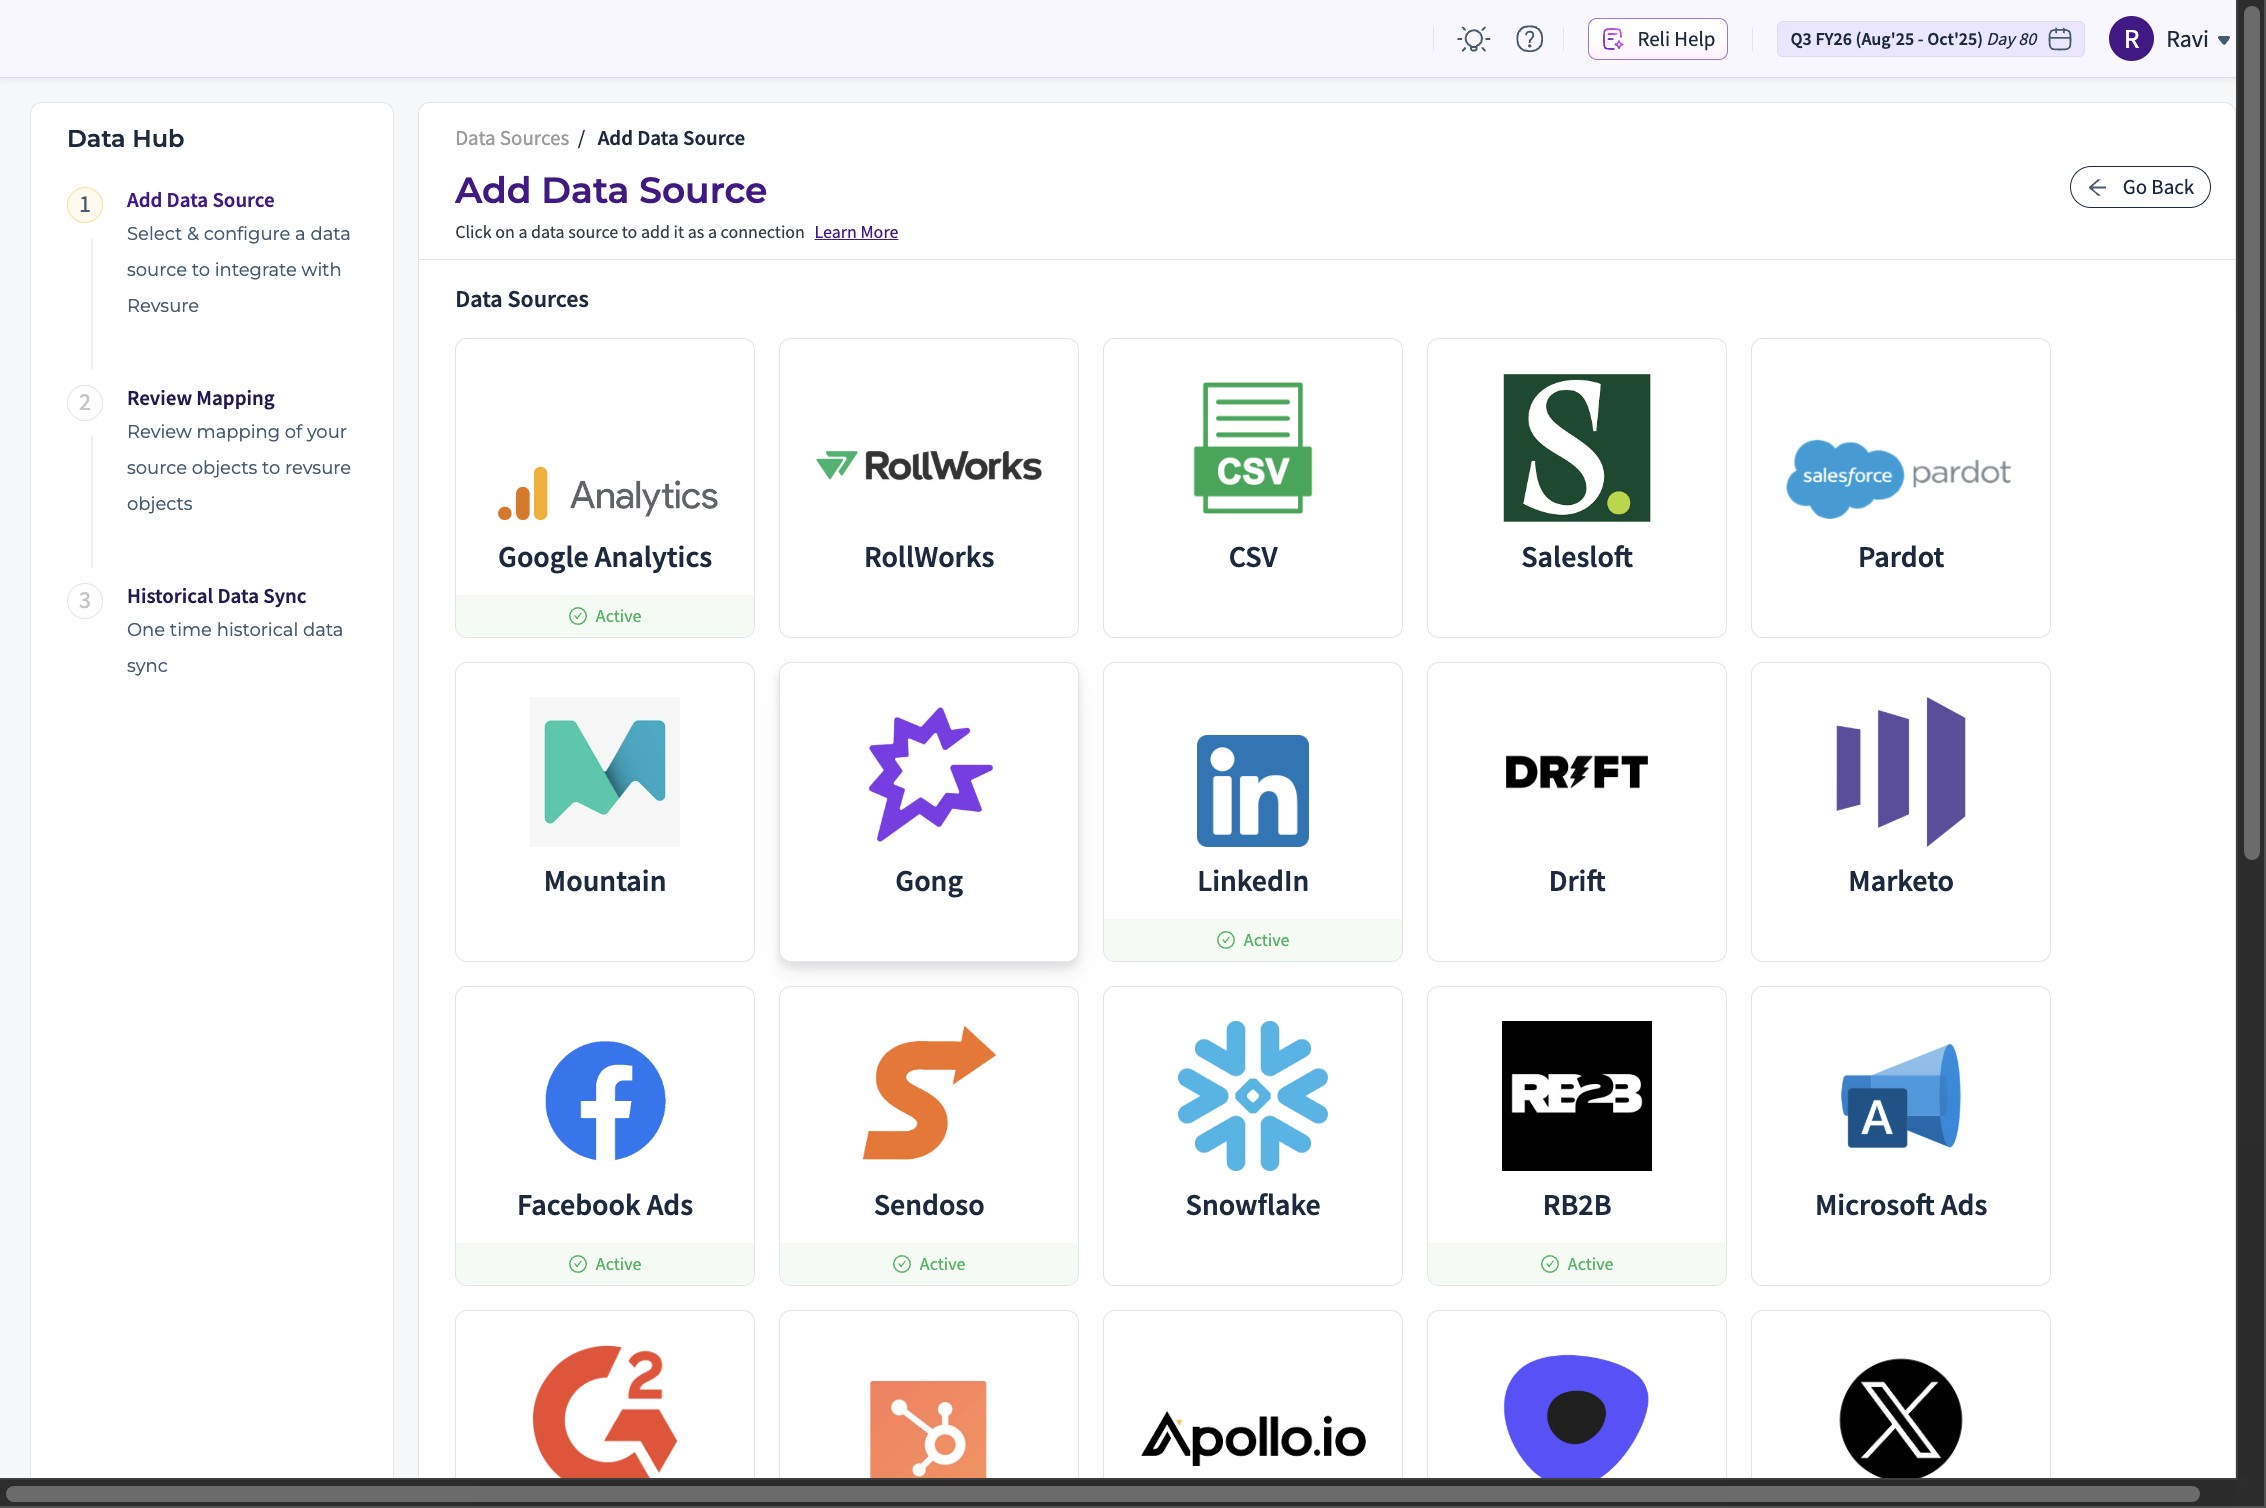Navigate to Data Sources breadcrumb
Viewport: 2266px width, 1508px height.
(x=511, y=138)
